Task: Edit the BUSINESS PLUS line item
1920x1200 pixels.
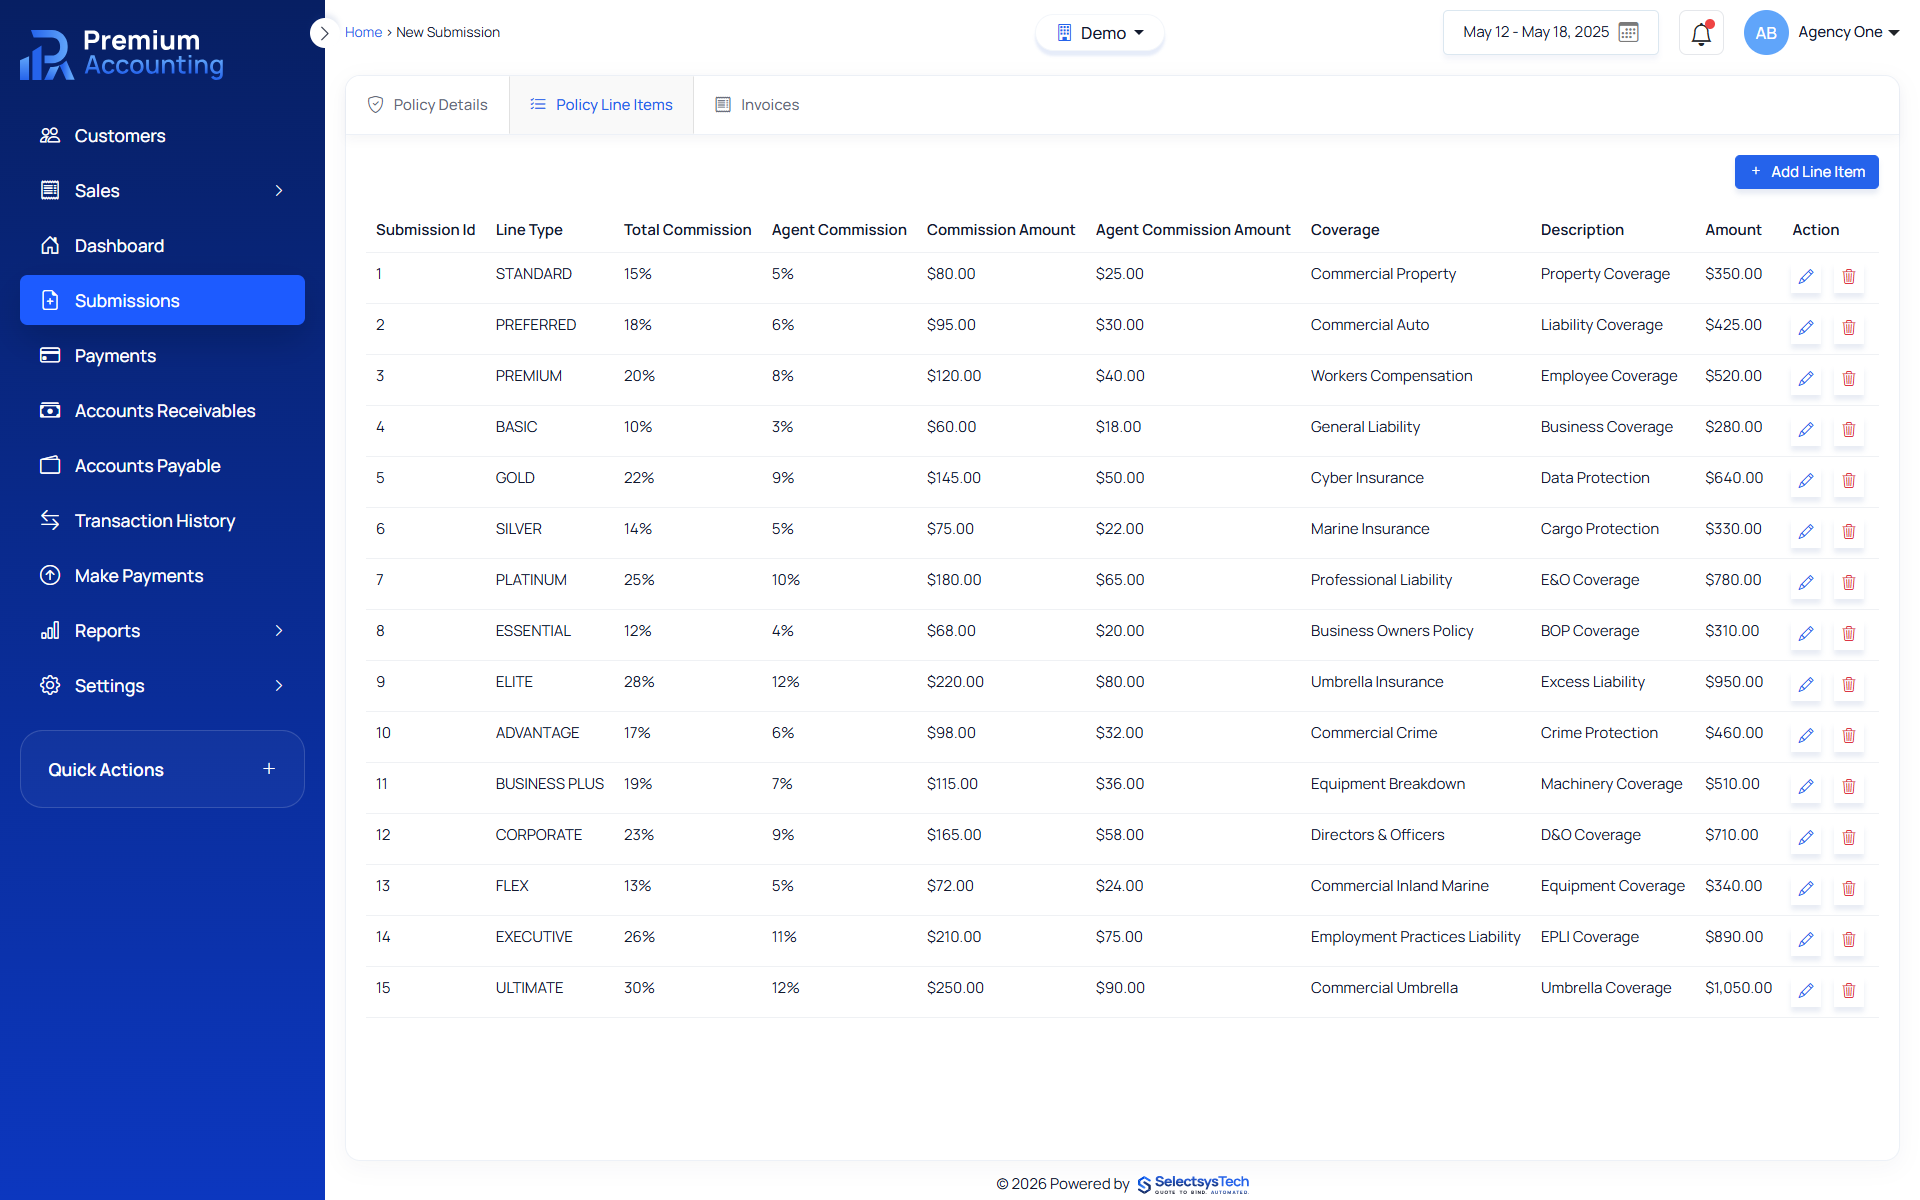Action: [x=1806, y=787]
